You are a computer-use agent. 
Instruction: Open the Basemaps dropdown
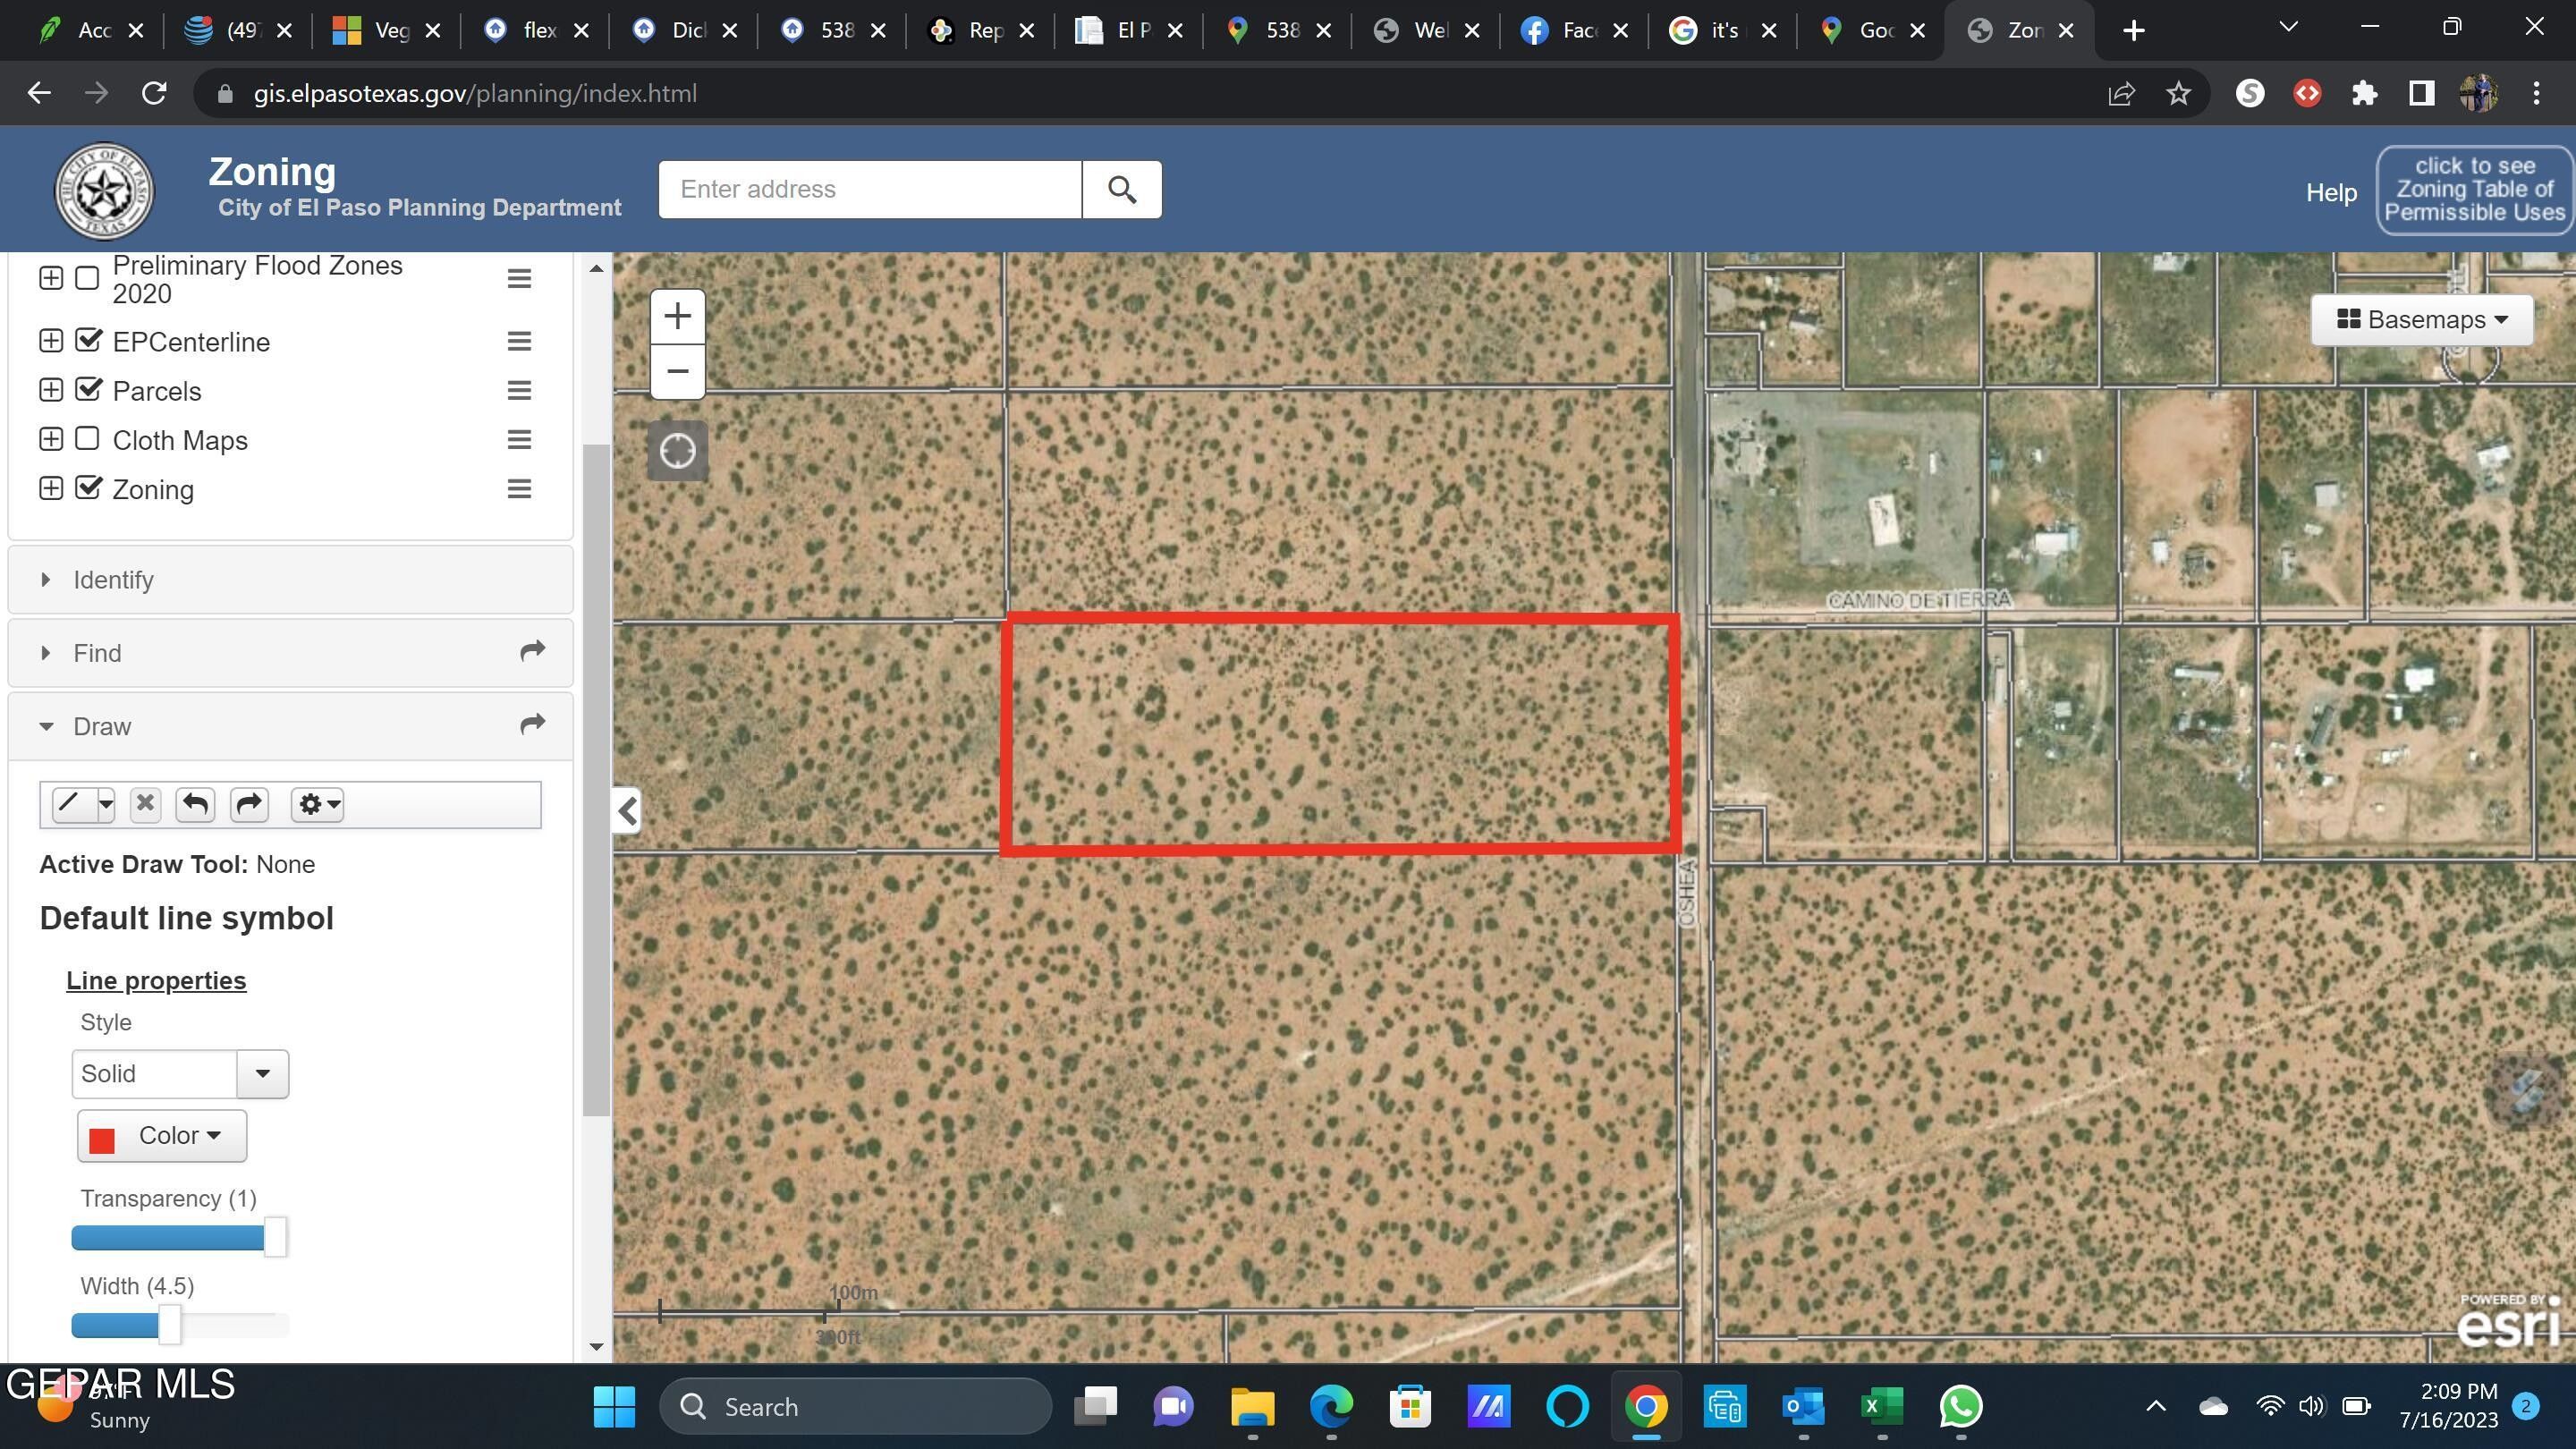pyautogui.click(x=2421, y=320)
